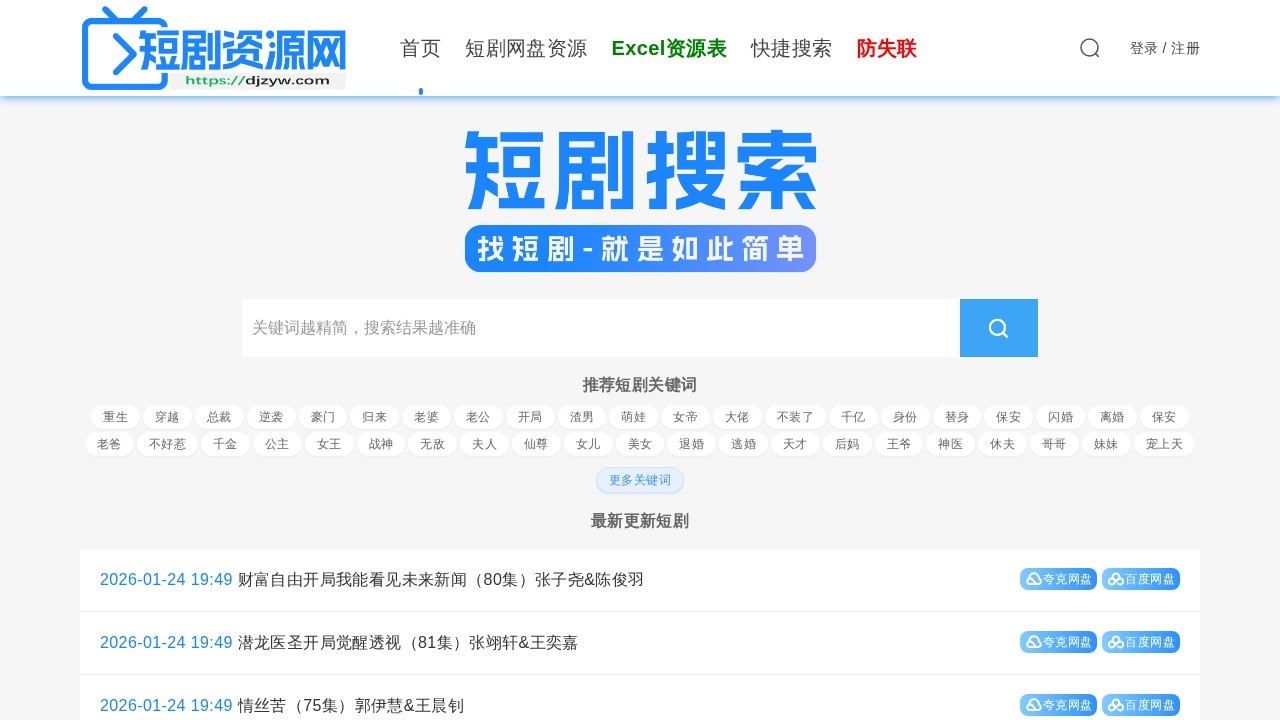Open 夸克网盘 link for 潜龙医圣 drama

tap(1058, 642)
